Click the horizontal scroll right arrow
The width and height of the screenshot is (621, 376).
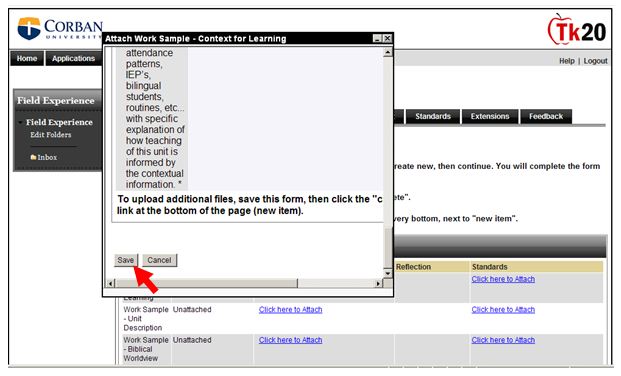tap(378, 283)
